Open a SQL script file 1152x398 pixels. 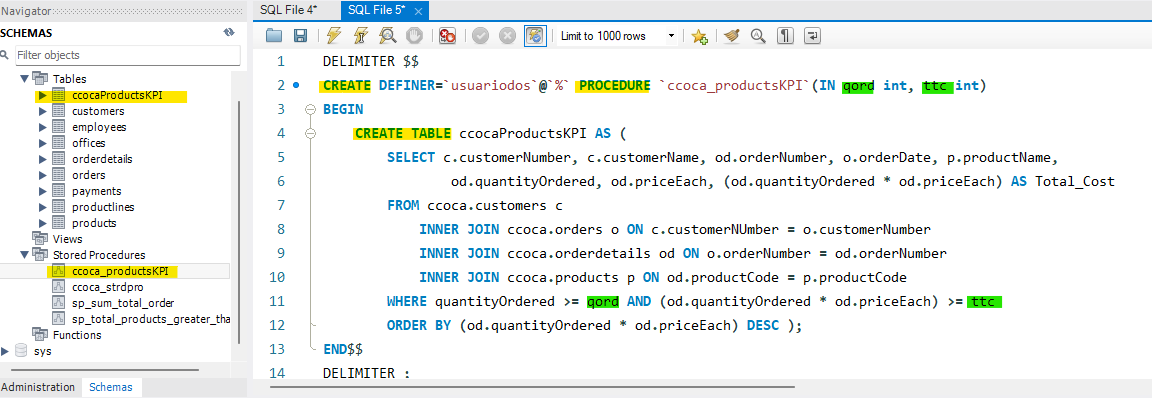[x=273, y=35]
